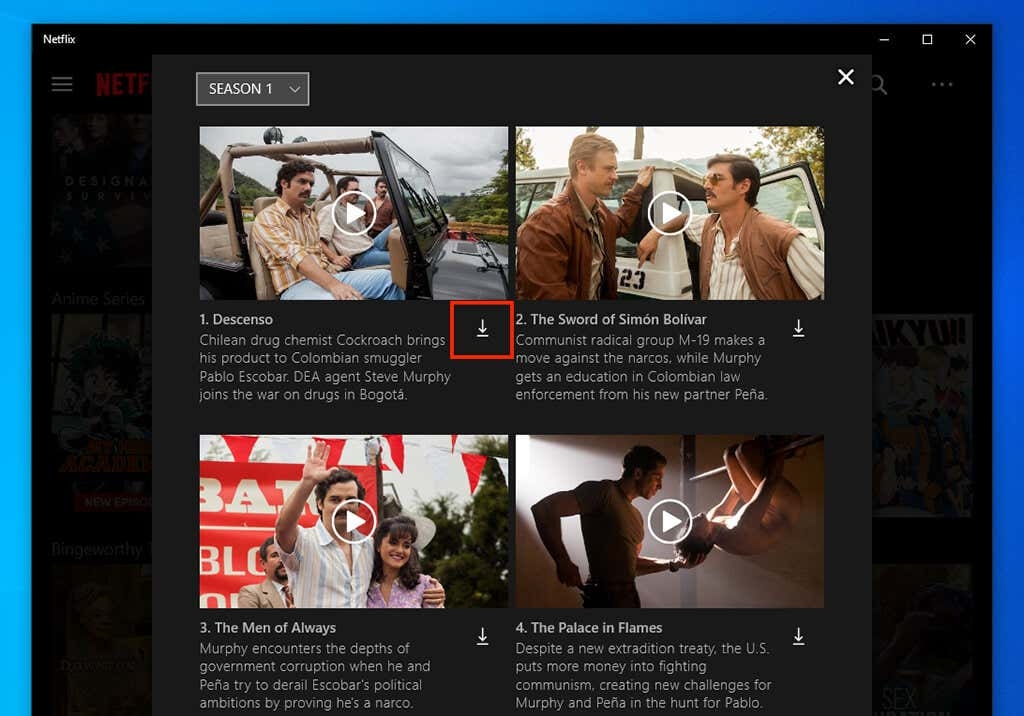This screenshot has height=716, width=1024.
Task: Play episode "Descenso"
Action: 352,213
